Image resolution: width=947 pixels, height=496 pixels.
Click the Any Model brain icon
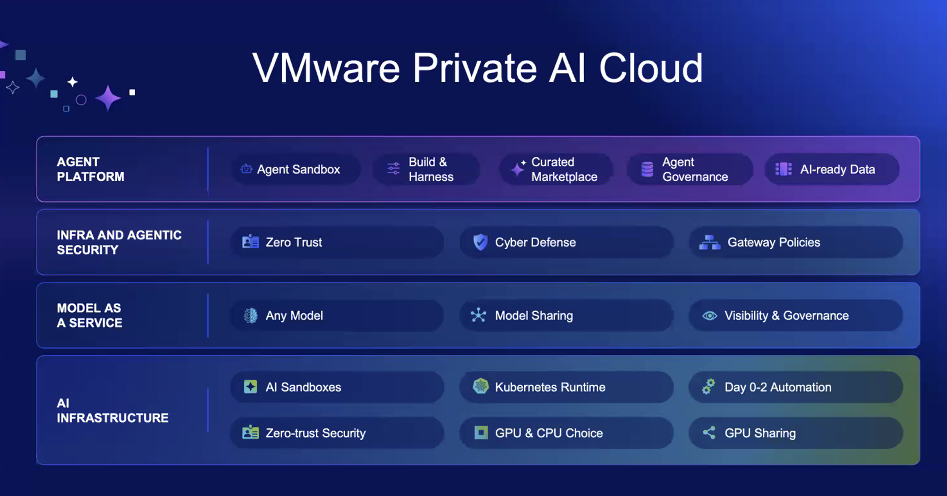click(250, 315)
